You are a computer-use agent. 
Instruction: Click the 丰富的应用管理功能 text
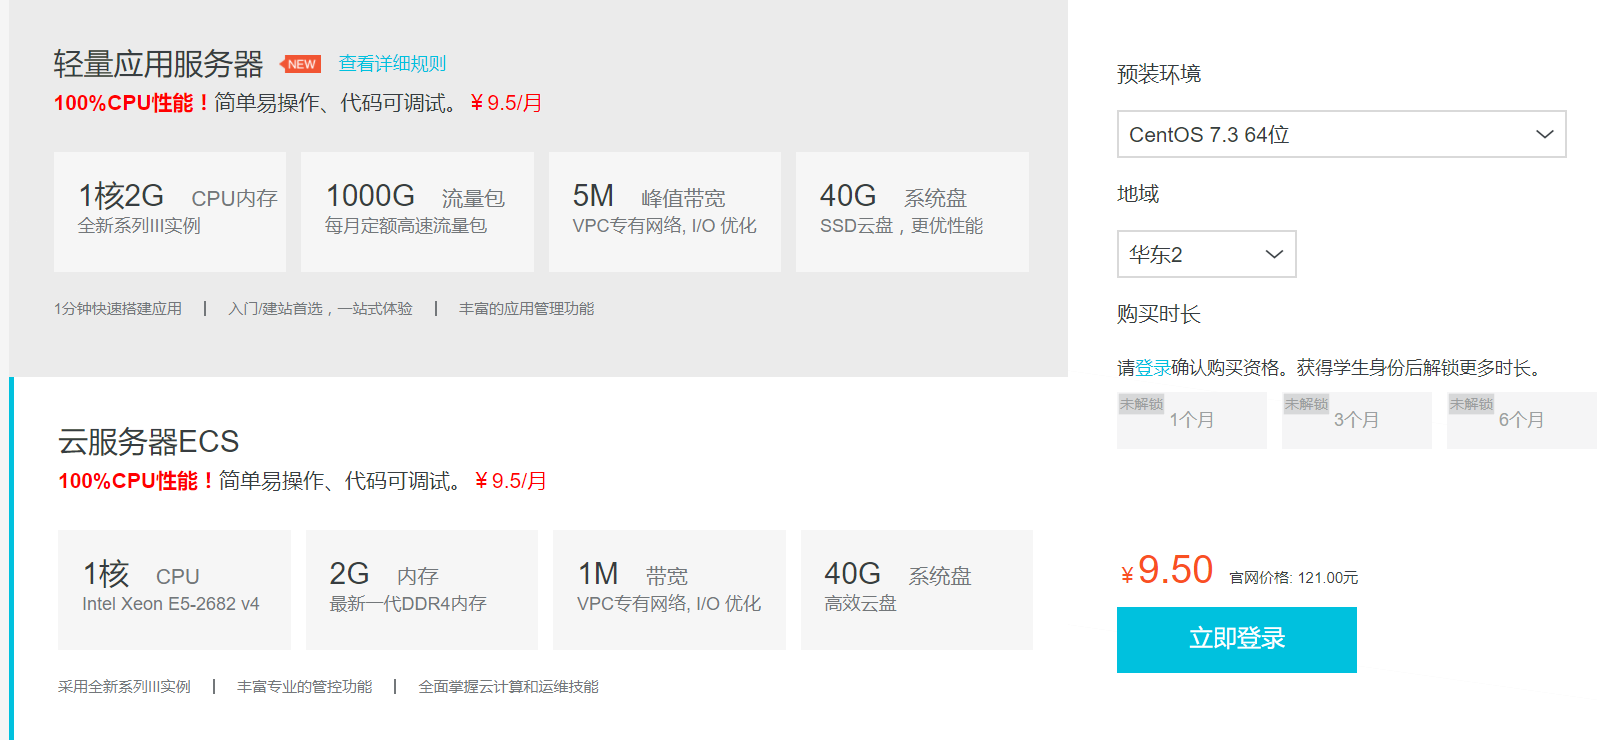(x=526, y=309)
